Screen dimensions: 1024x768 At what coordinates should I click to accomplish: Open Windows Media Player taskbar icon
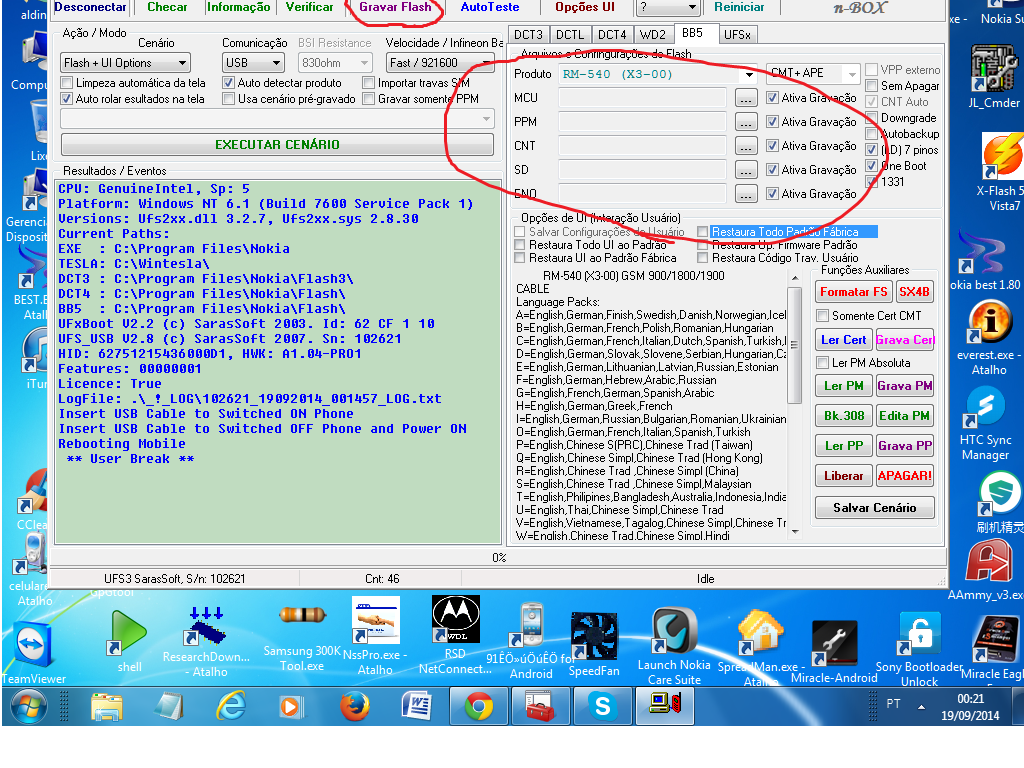(x=290, y=706)
